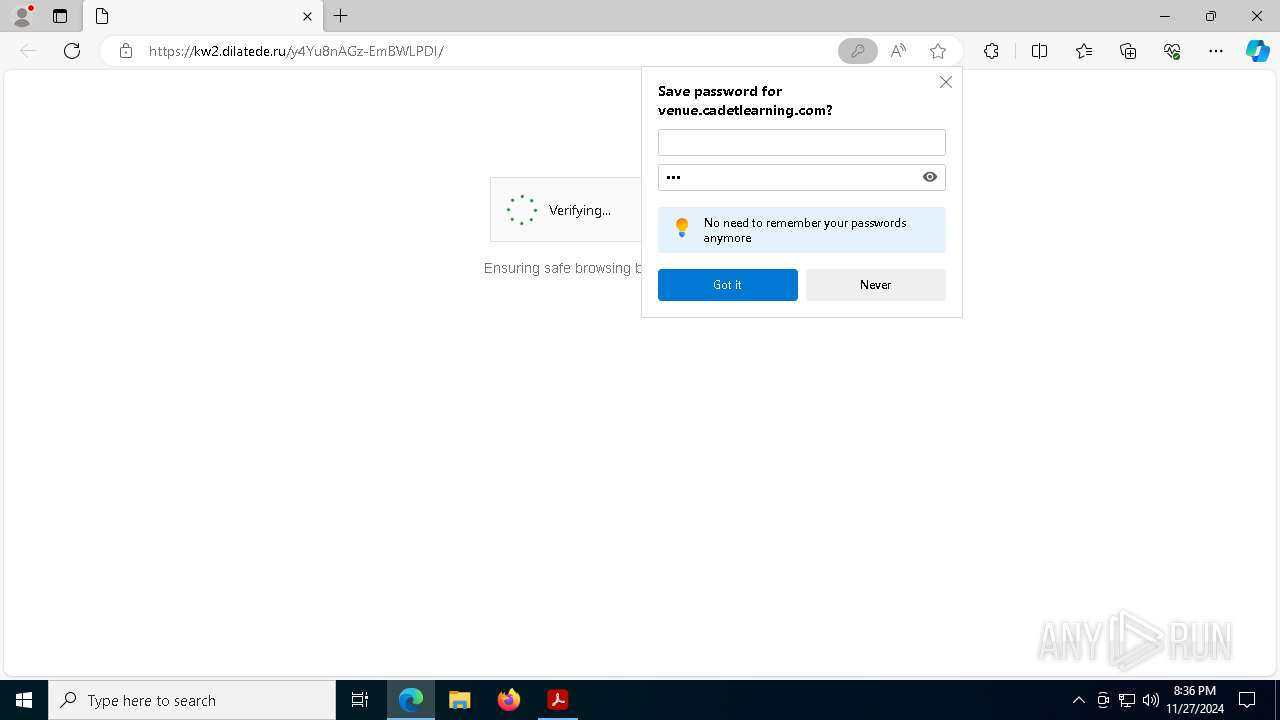Open Favorites list
1280x720 pixels.
(1084, 51)
